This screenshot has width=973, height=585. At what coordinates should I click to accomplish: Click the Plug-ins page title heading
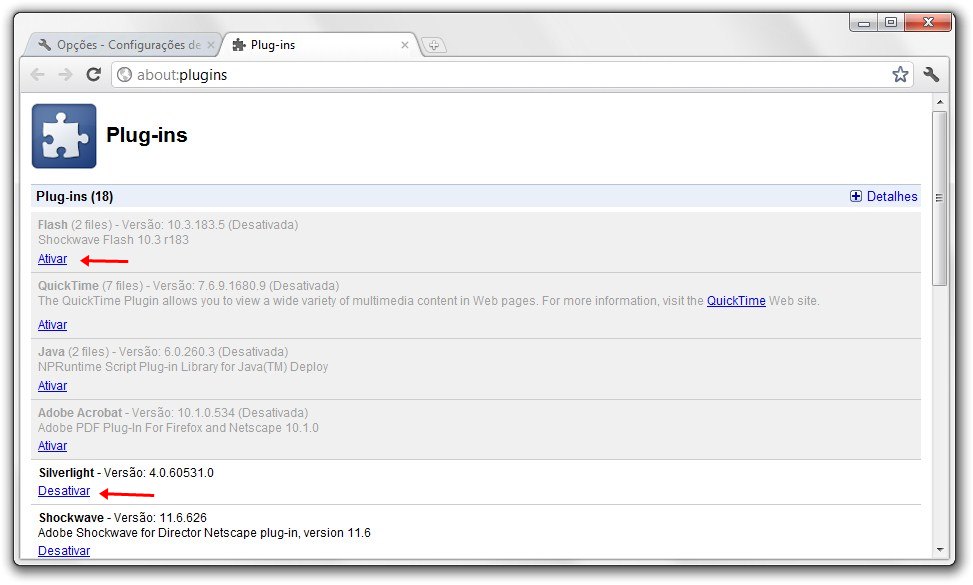pos(146,135)
